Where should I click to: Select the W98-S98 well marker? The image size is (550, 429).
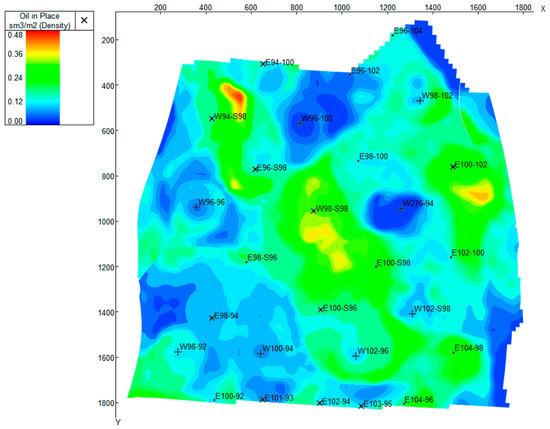314,211
